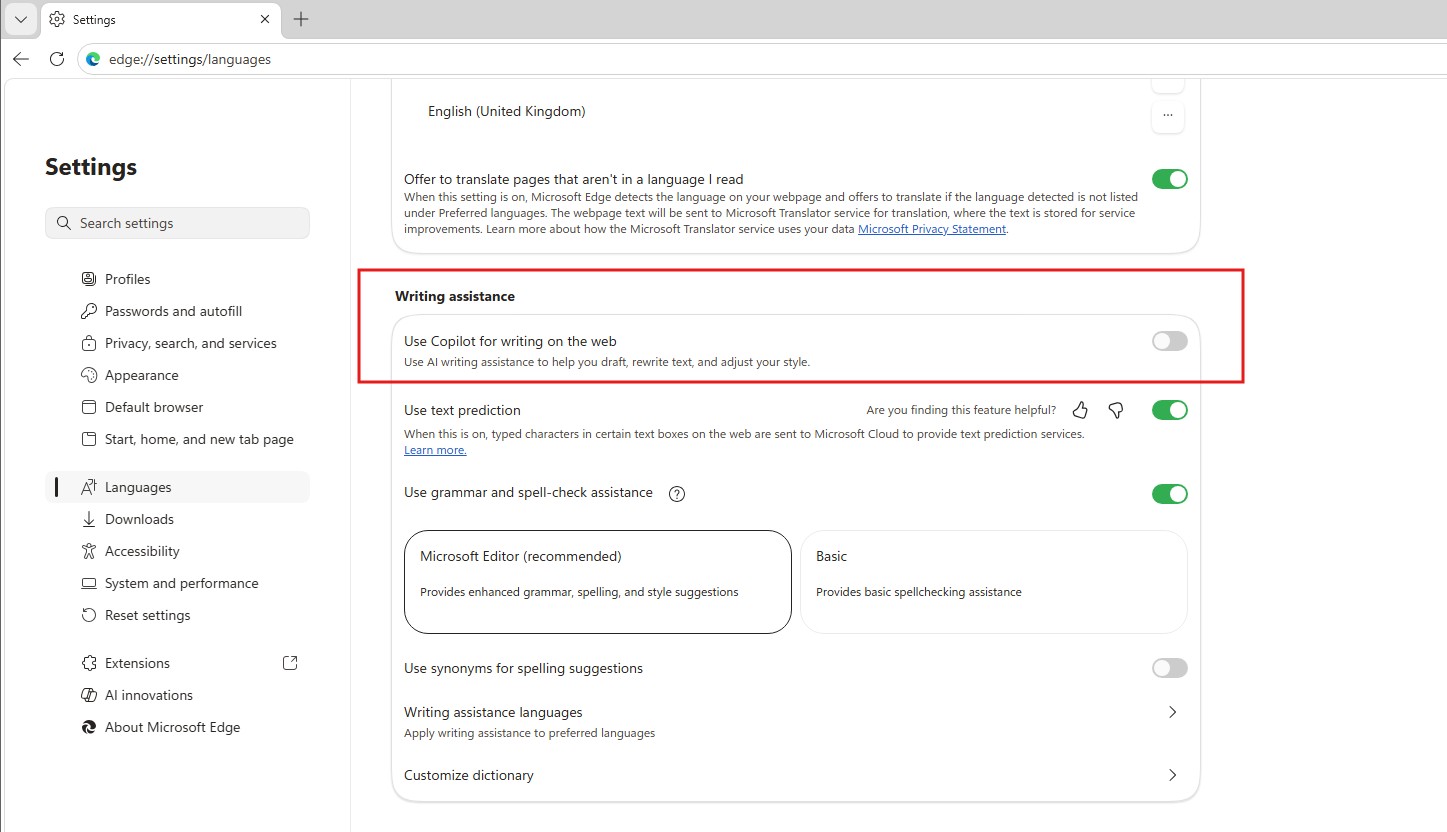Open the Microsoft Privacy Statement link
The width and height of the screenshot is (1447, 832).
tap(931, 228)
